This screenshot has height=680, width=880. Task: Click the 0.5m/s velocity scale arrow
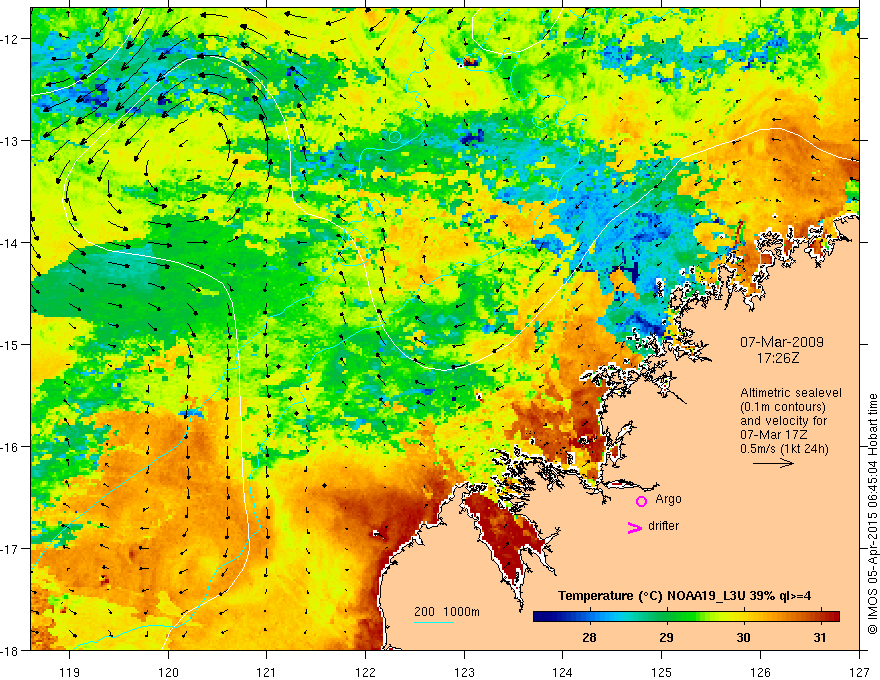773,463
